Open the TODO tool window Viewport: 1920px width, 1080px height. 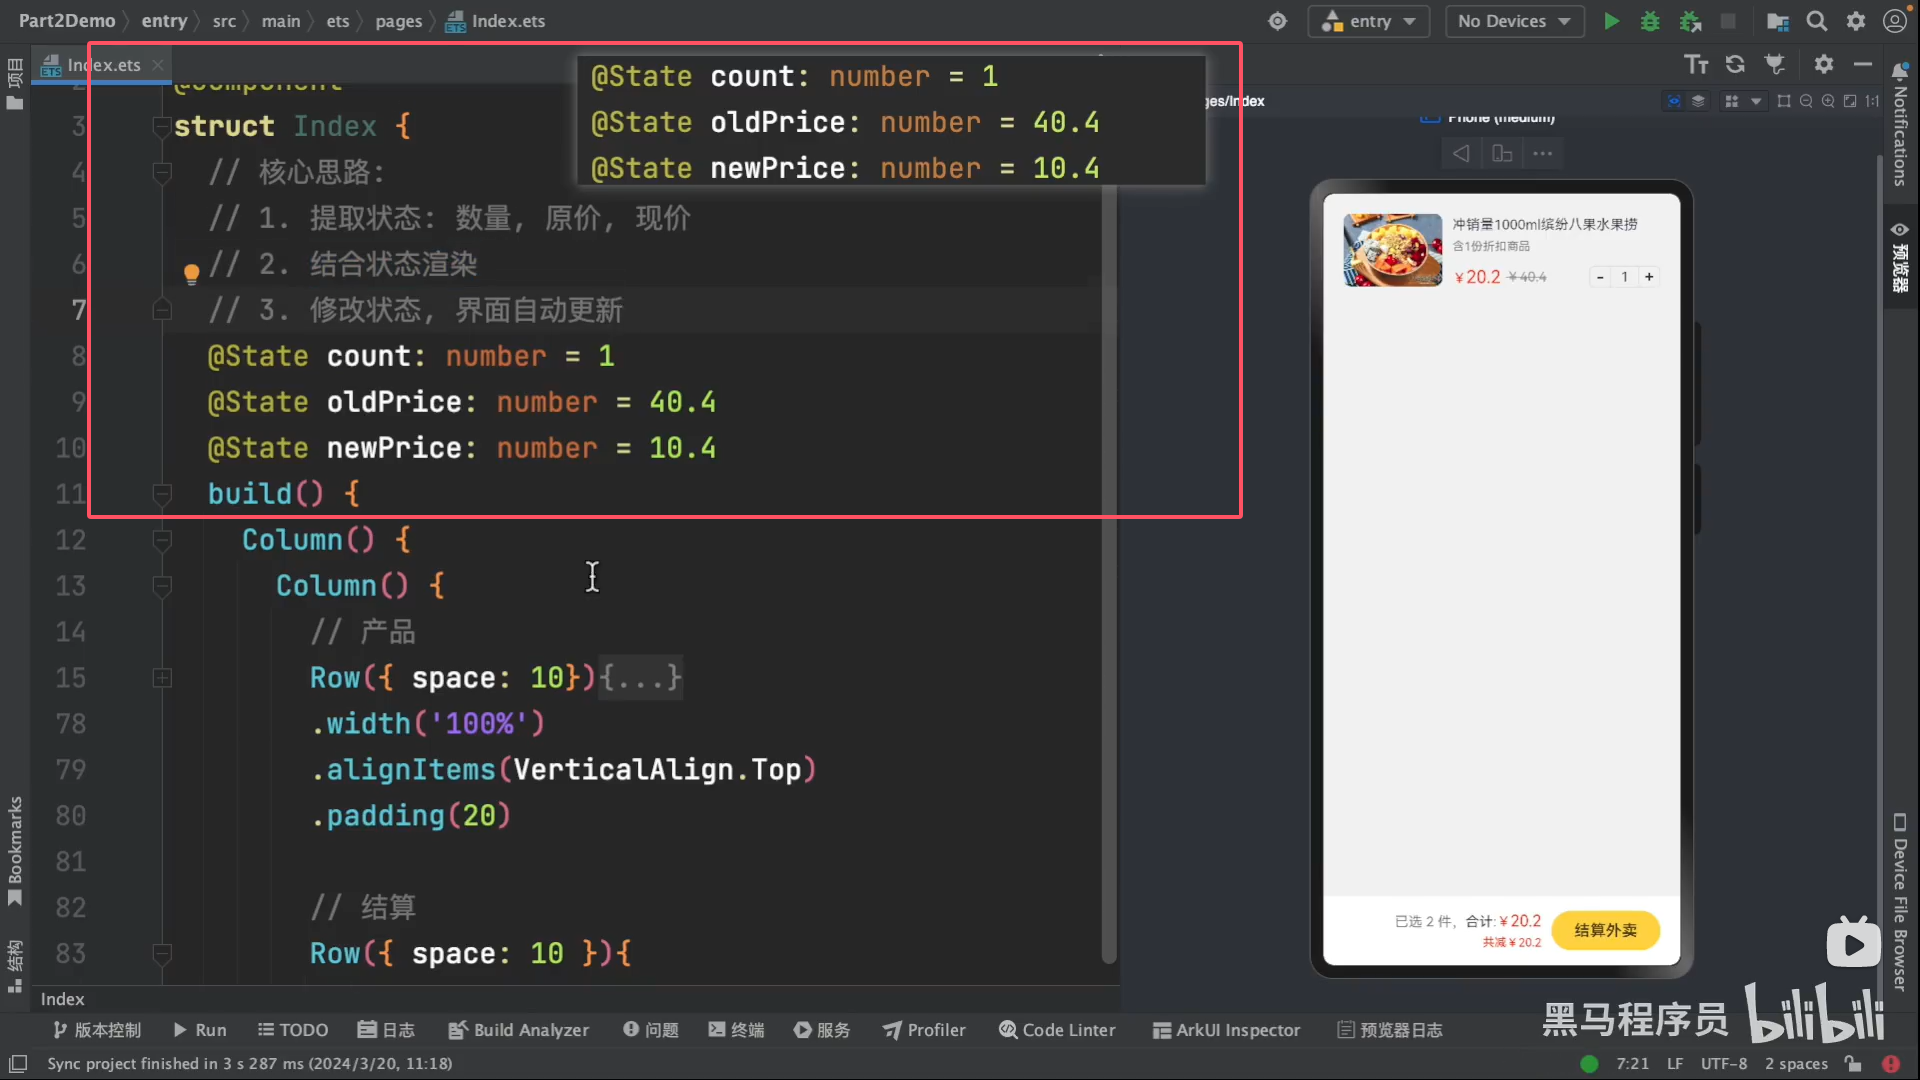pyautogui.click(x=293, y=1030)
